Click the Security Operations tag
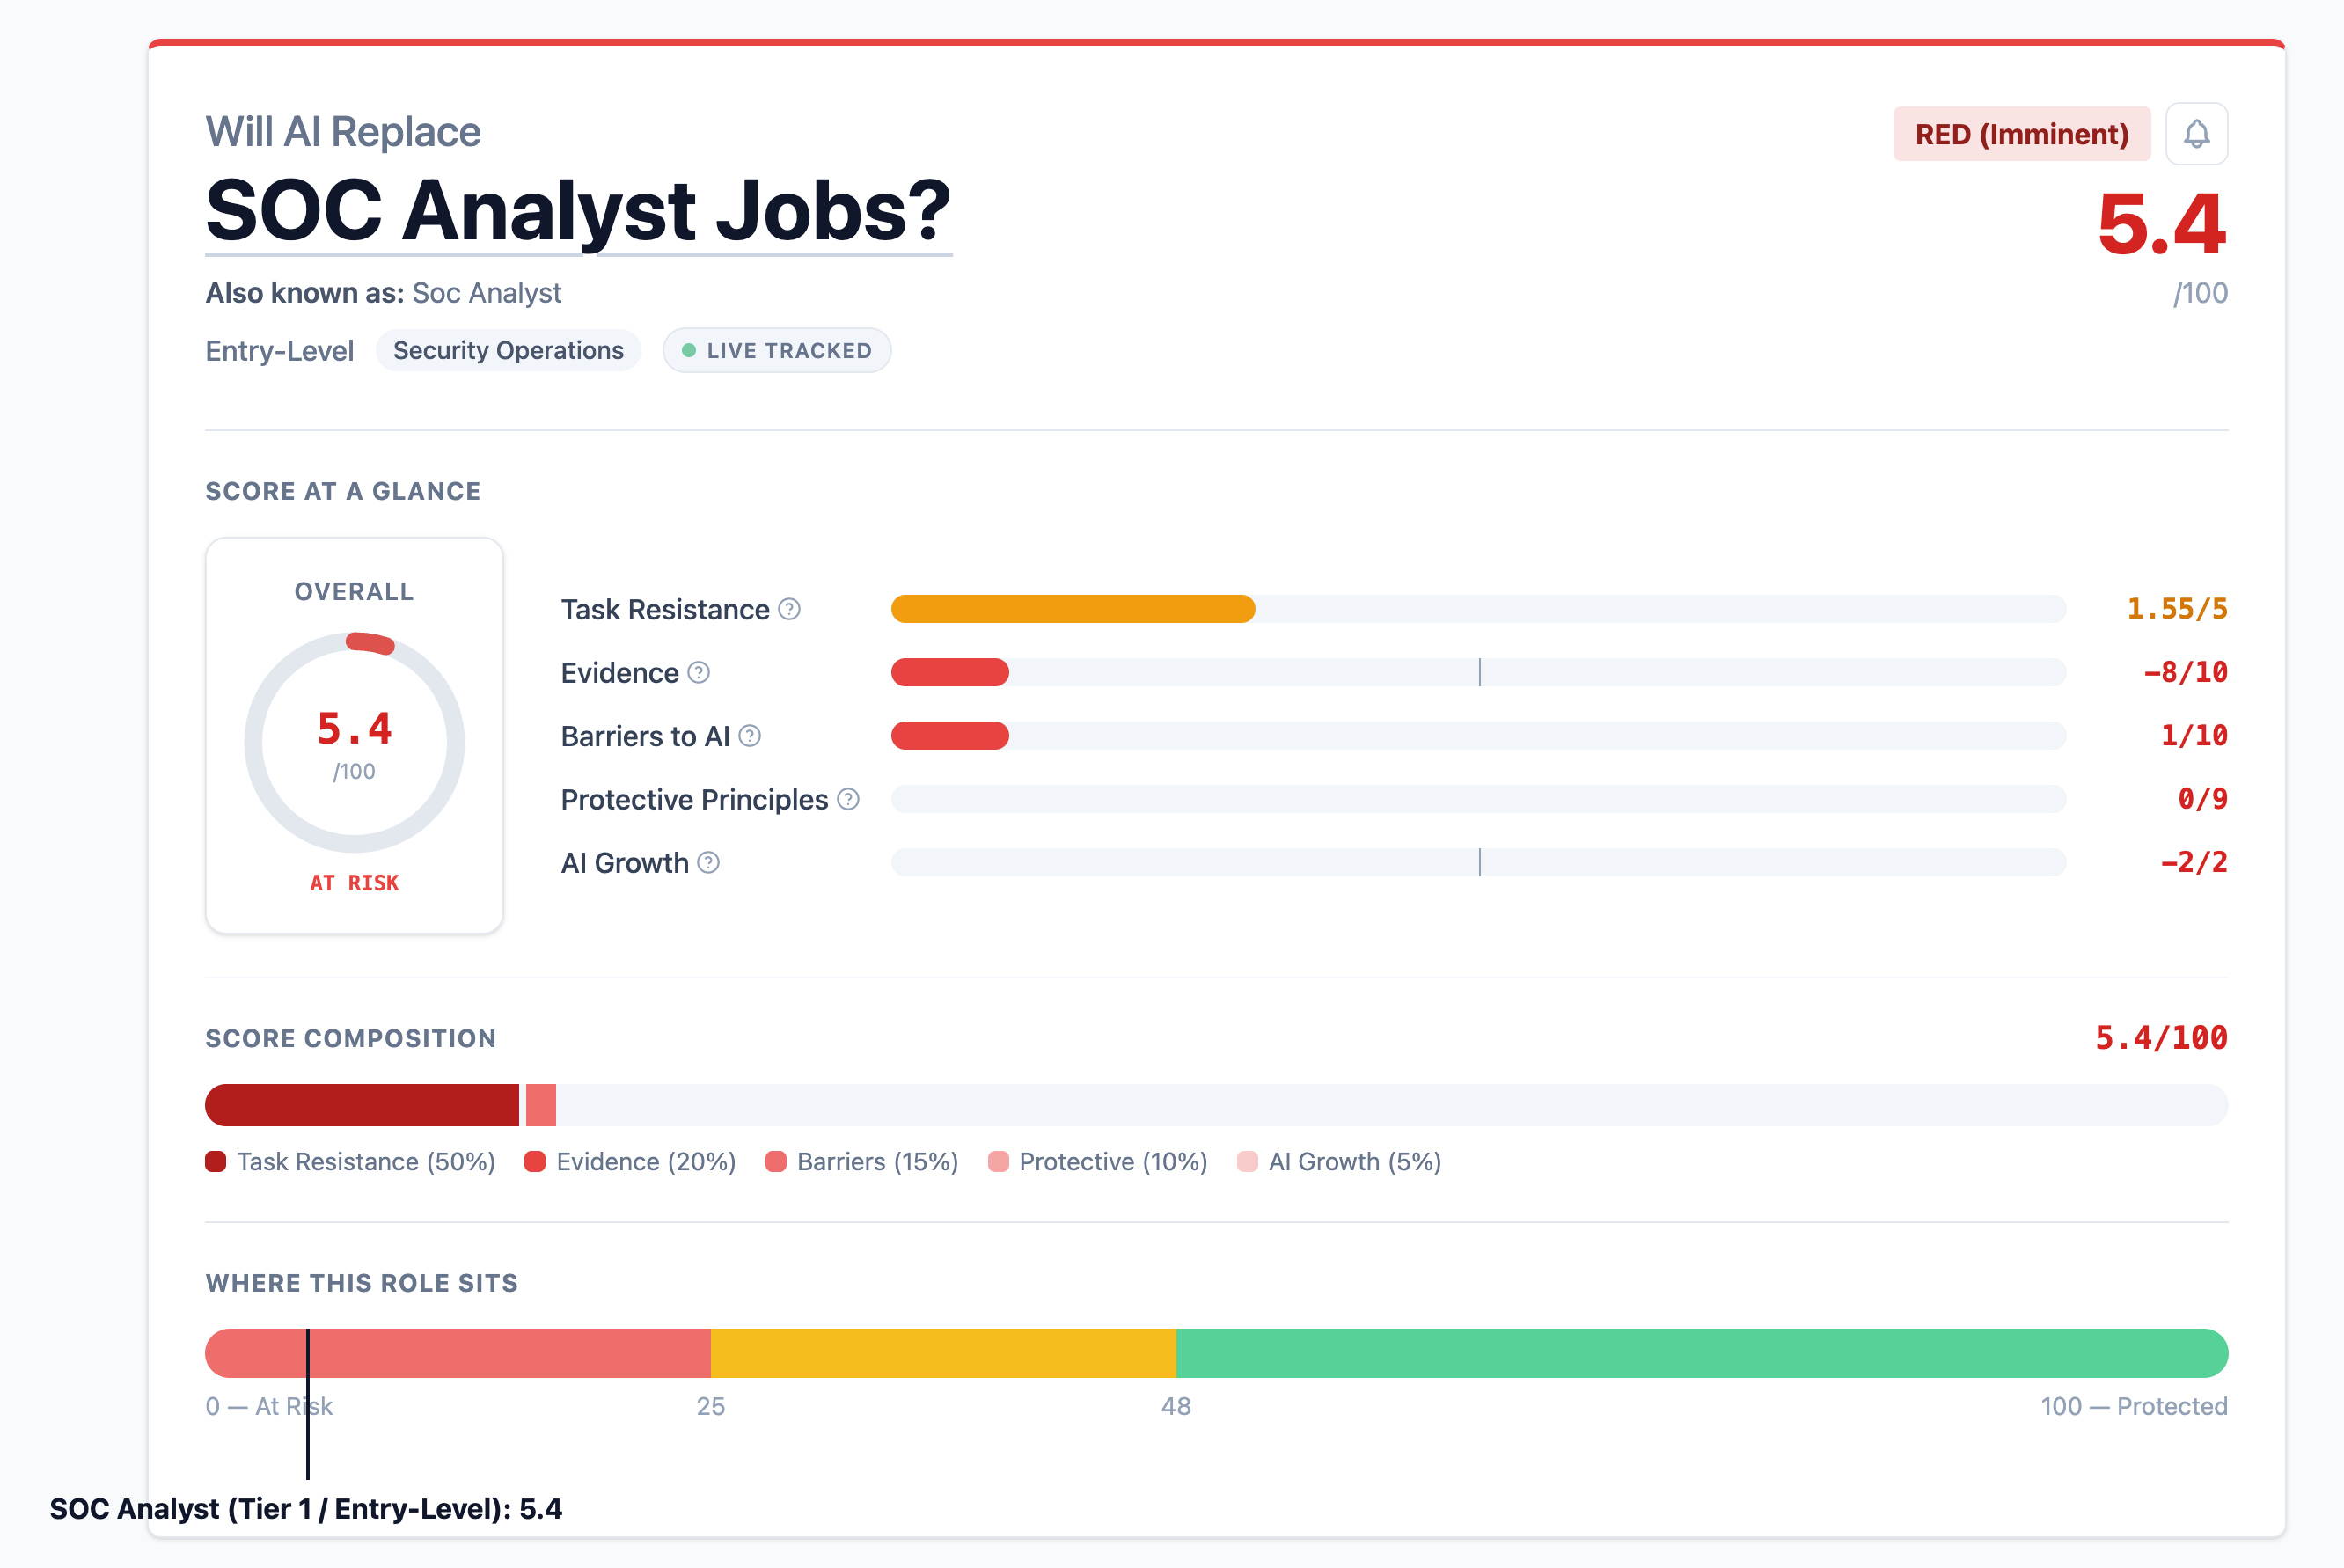The image size is (2344, 1568). [x=508, y=350]
